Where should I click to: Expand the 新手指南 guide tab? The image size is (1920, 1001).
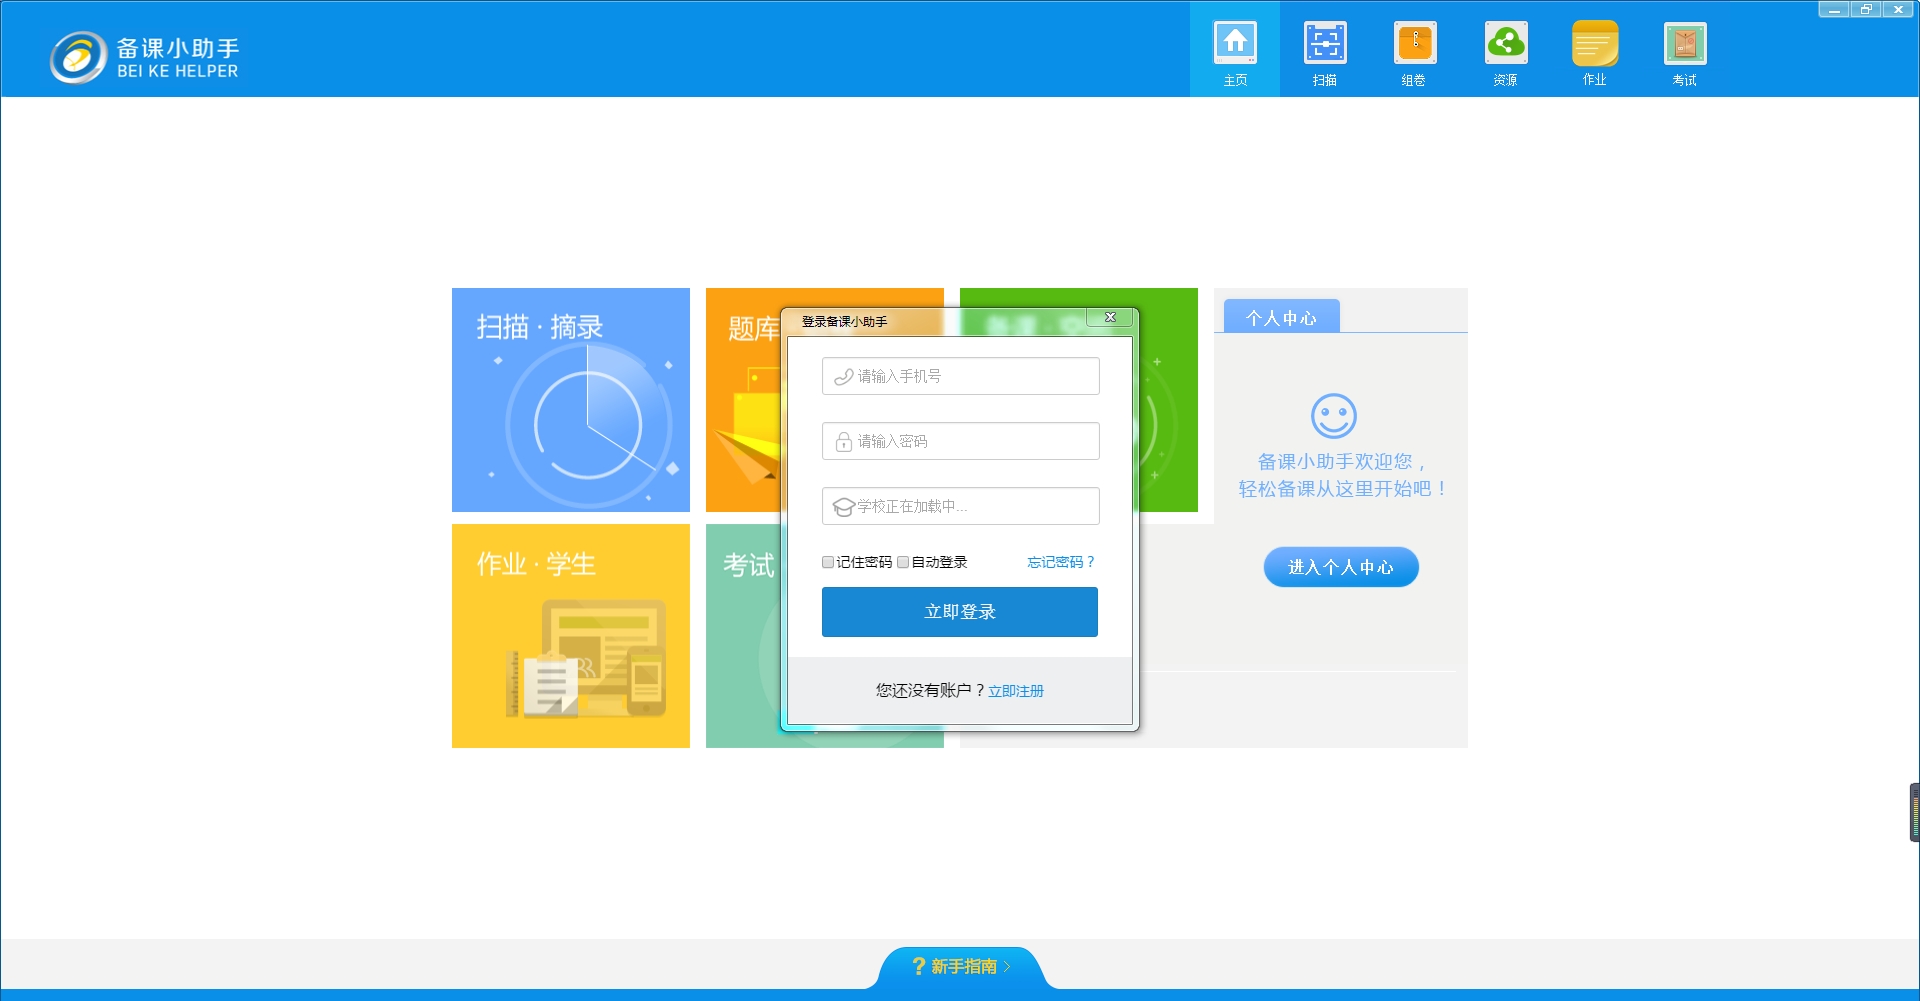click(x=961, y=967)
